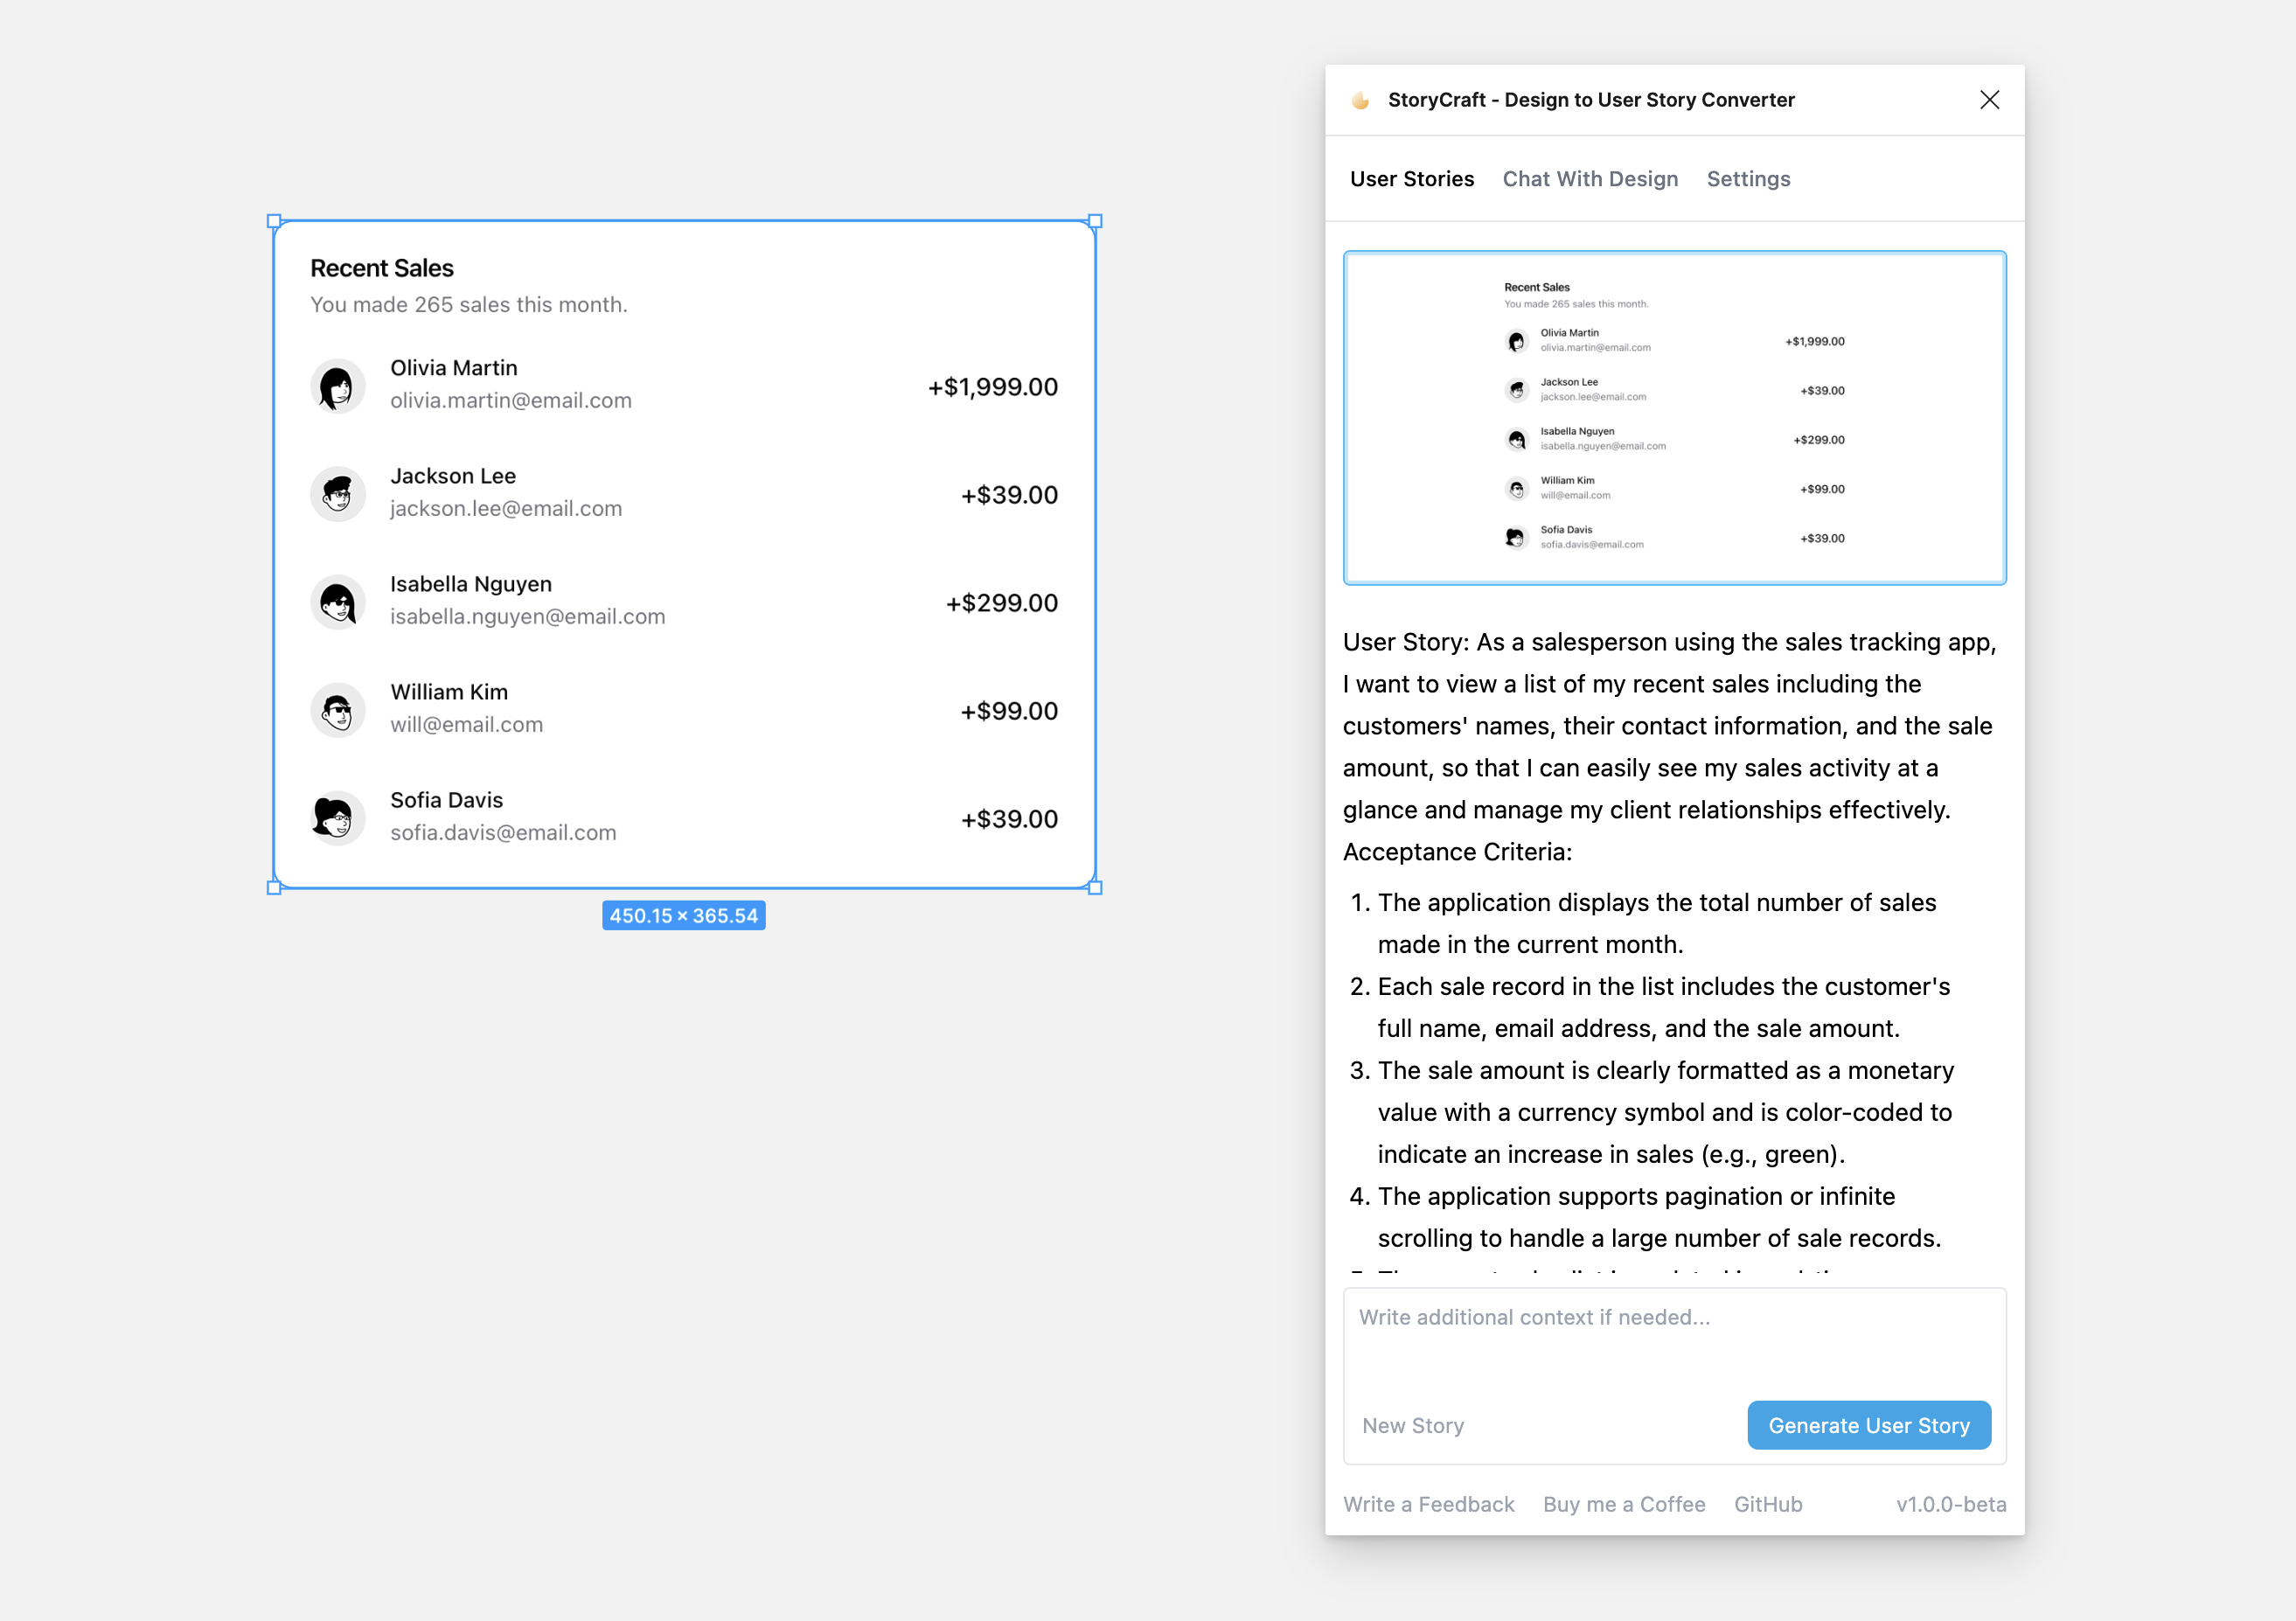Select William Kim's avatar
2296x1621 pixels.
coord(338,710)
